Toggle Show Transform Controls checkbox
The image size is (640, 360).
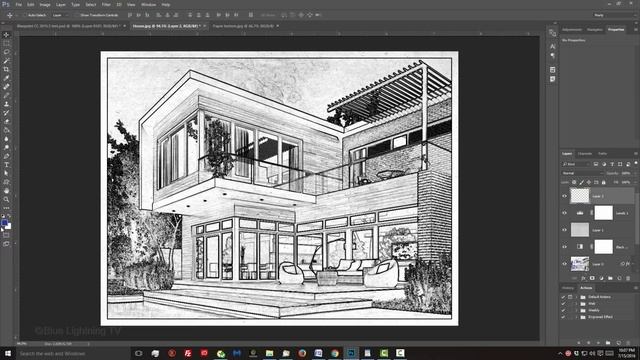pyautogui.click(x=77, y=15)
